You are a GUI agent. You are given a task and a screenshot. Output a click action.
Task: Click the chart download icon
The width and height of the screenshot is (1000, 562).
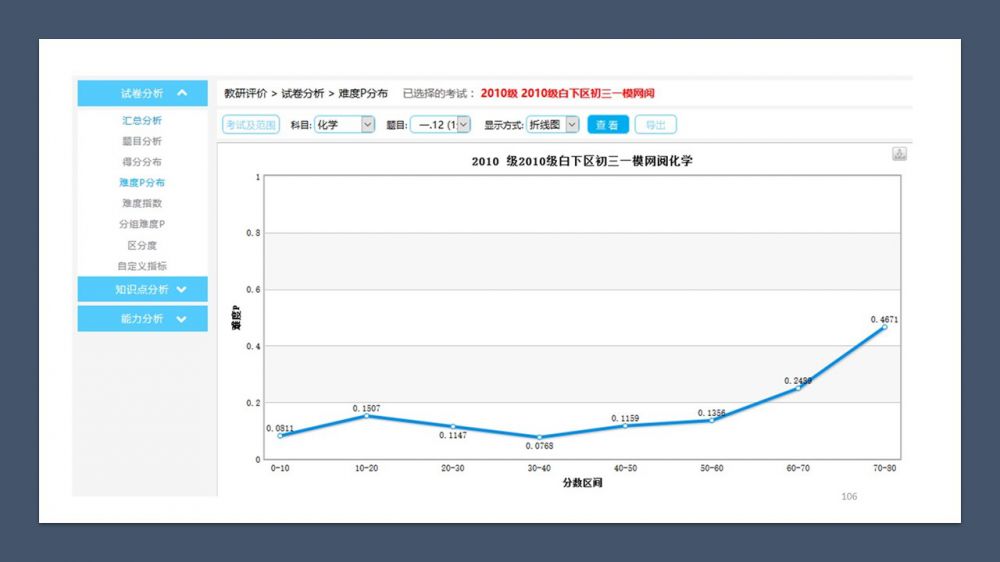pyautogui.click(x=899, y=153)
